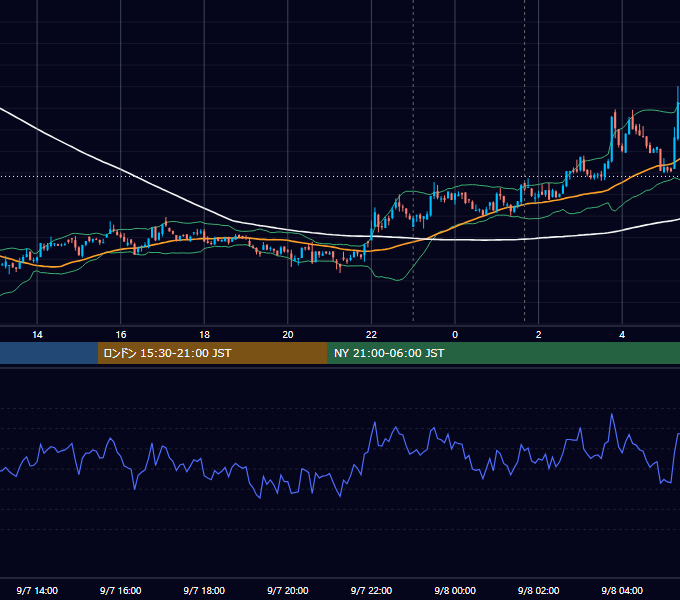
Task: Click the 9/7 16:00 time label
Action: (x=121, y=590)
